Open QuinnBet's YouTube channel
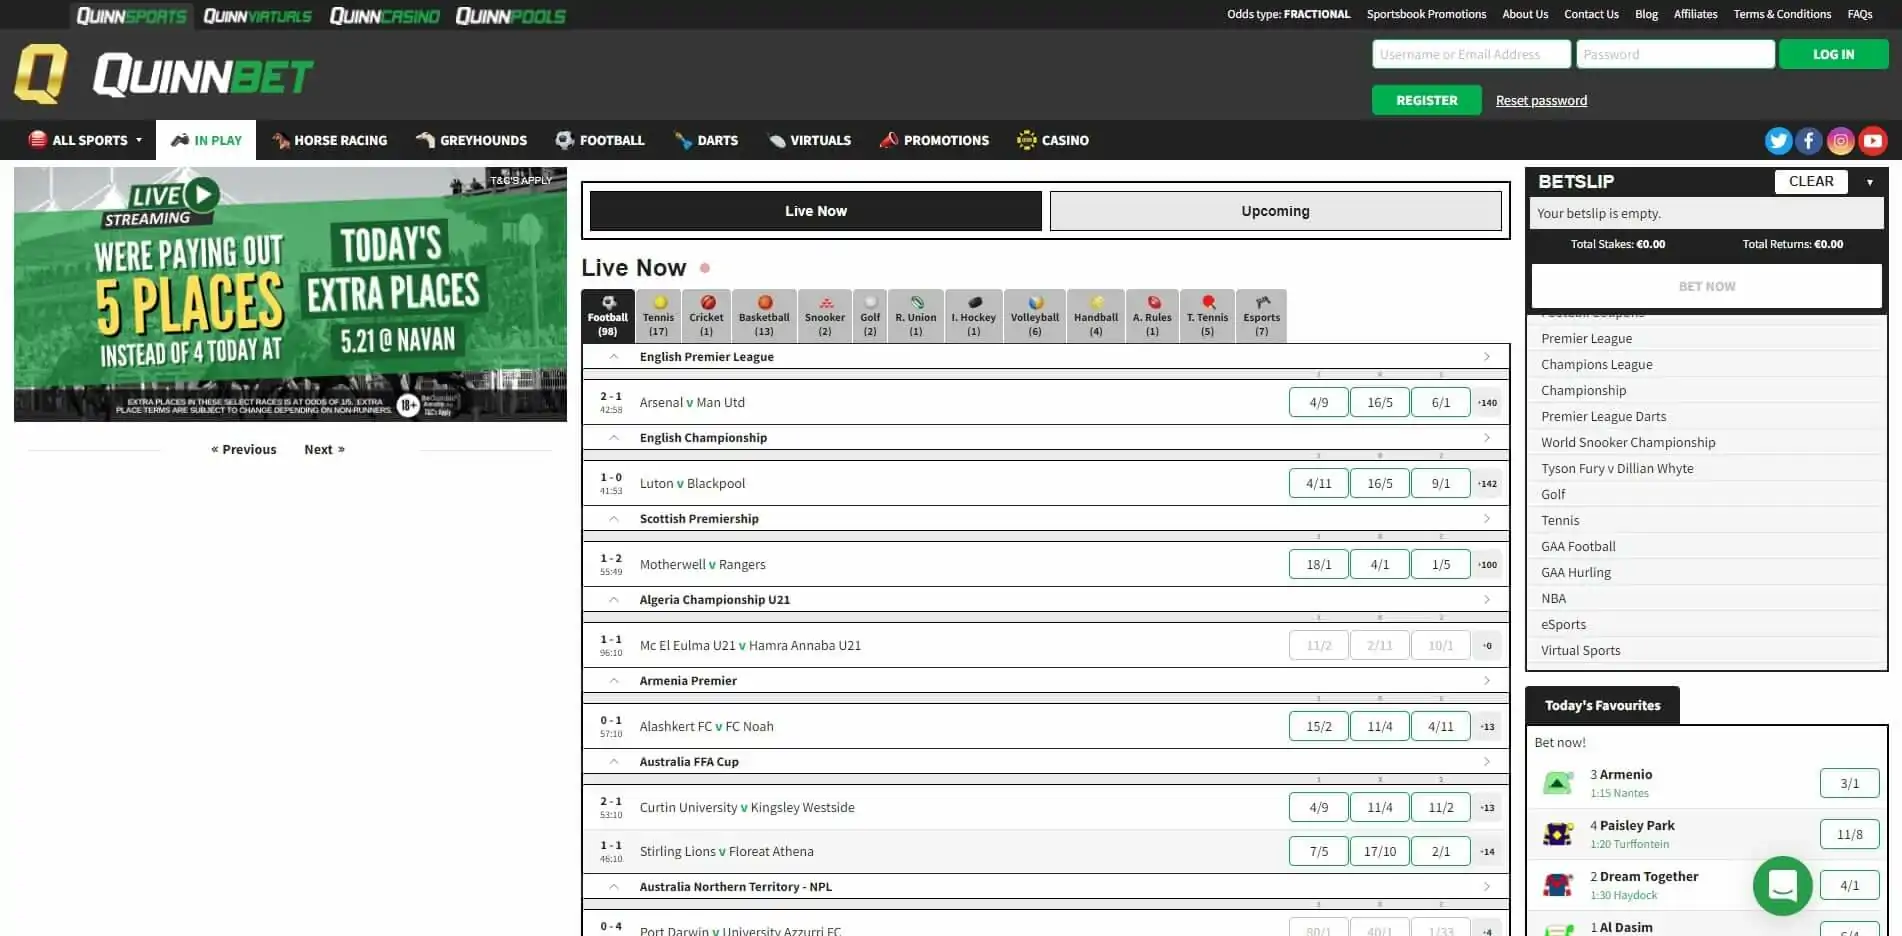Image resolution: width=1902 pixels, height=936 pixels. pos(1872,140)
